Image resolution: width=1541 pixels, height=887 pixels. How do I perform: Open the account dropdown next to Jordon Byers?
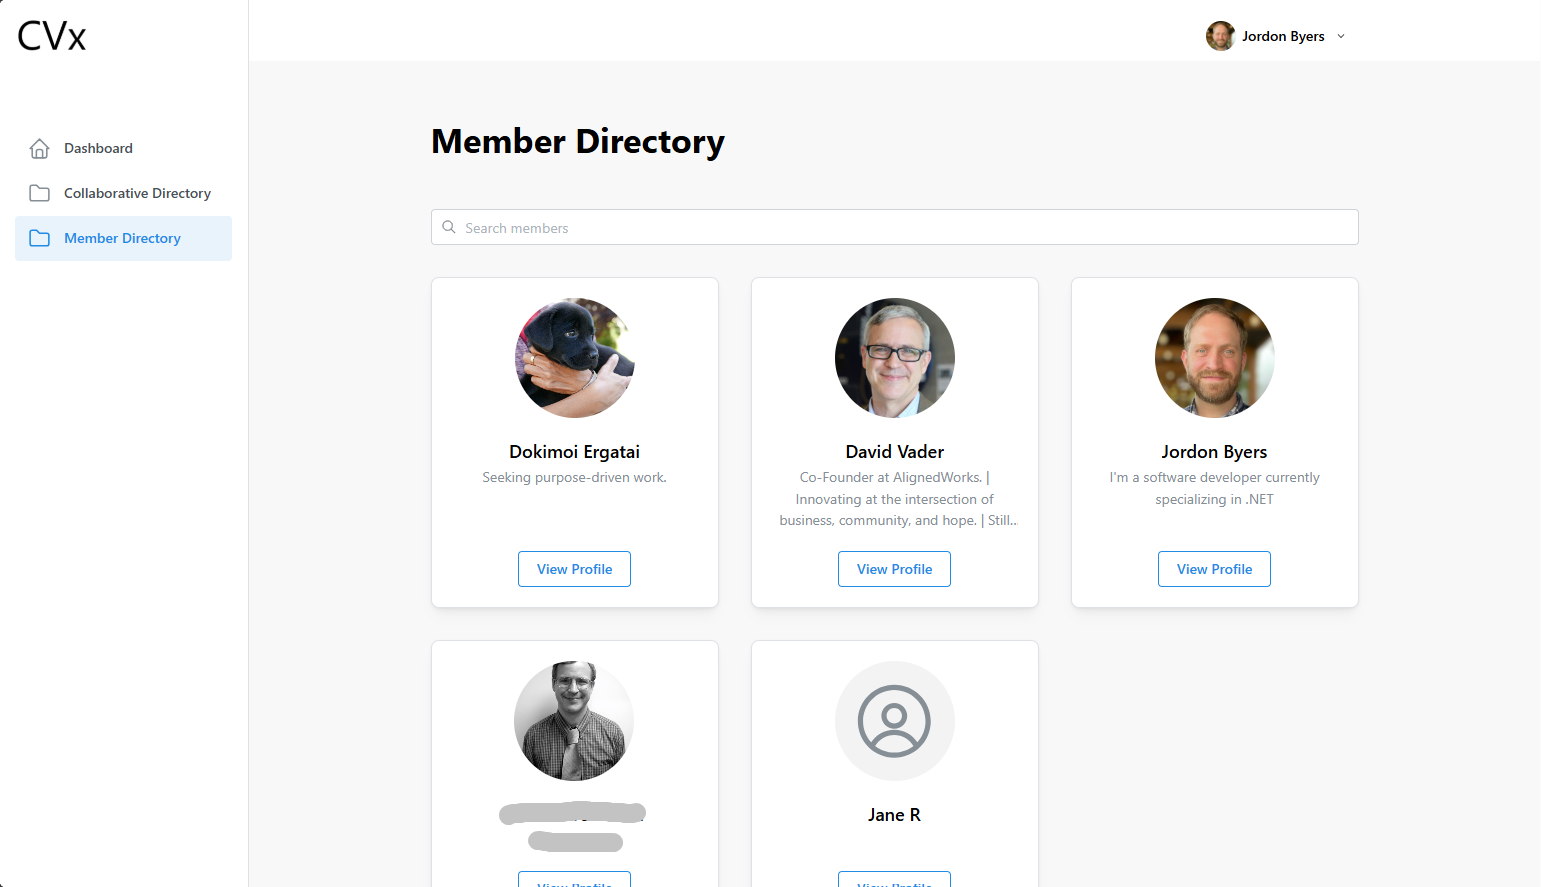click(x=1340, y=36)
